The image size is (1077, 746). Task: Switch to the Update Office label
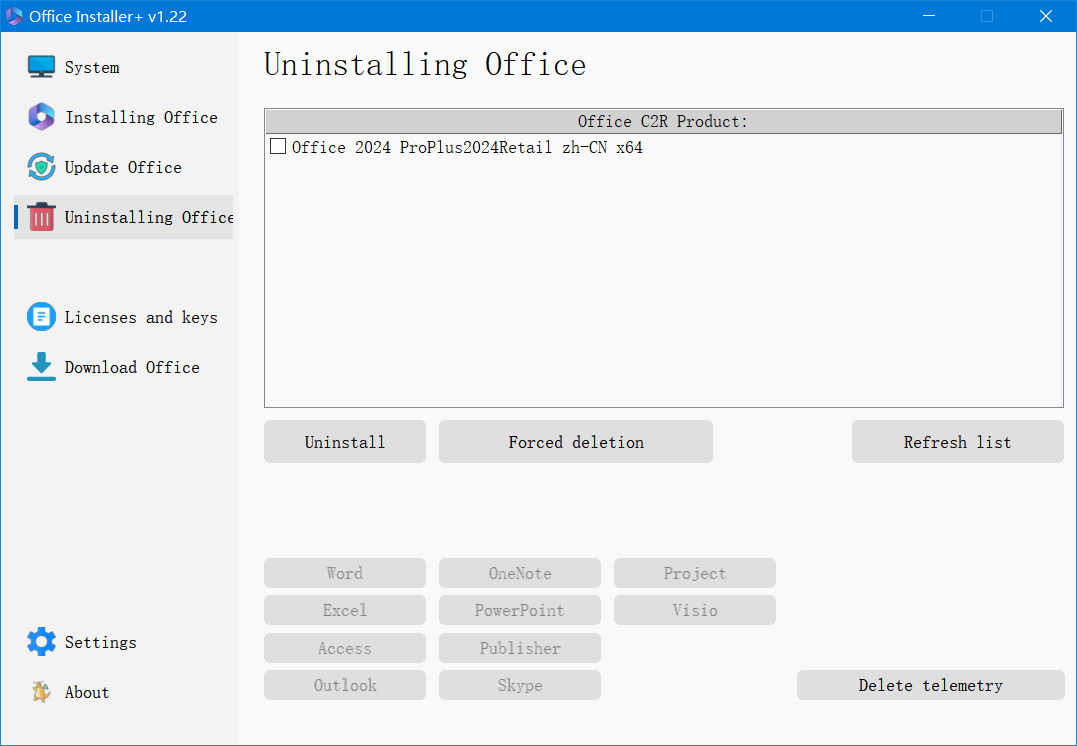123,168
